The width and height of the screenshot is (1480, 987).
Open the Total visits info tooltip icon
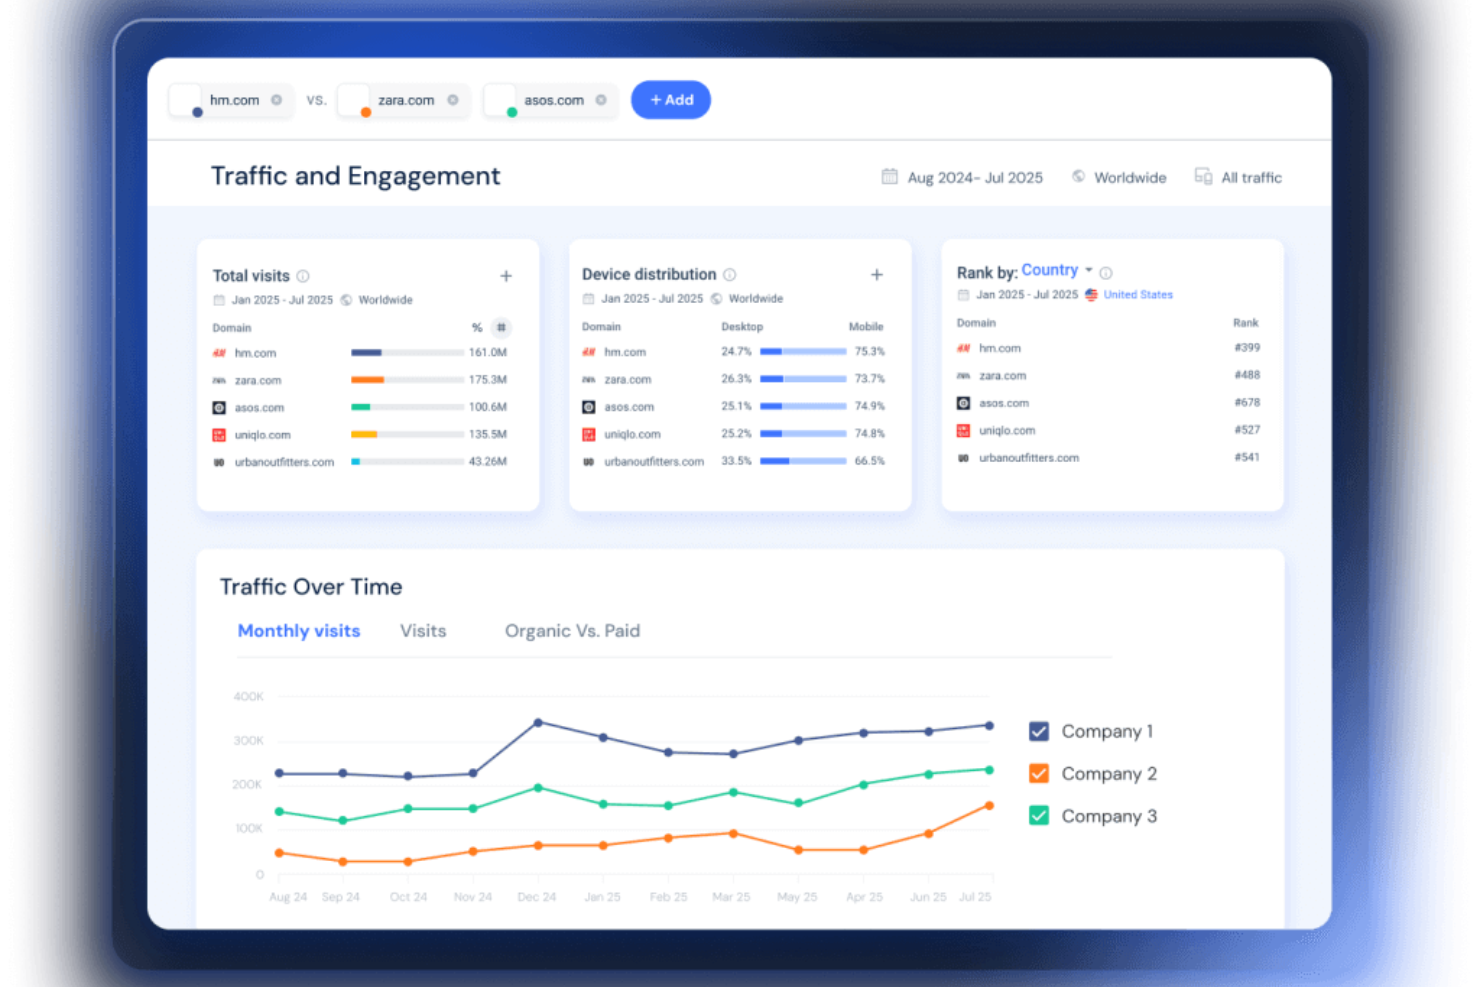(x=302, y=276)
